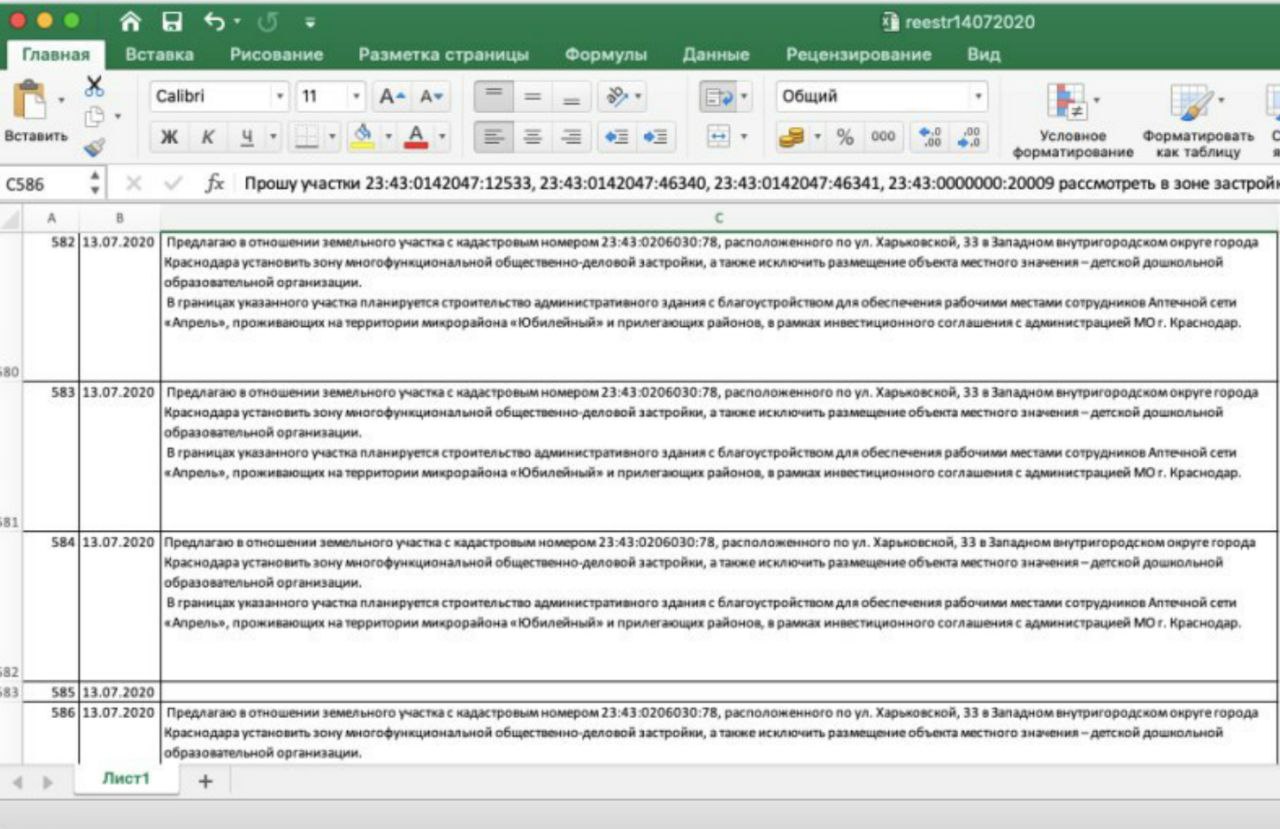This screenshot has width=1280, height=829.
Task: Select the Лист1 sheet tab
Action: pyautogui.click(x=126, y=778)
